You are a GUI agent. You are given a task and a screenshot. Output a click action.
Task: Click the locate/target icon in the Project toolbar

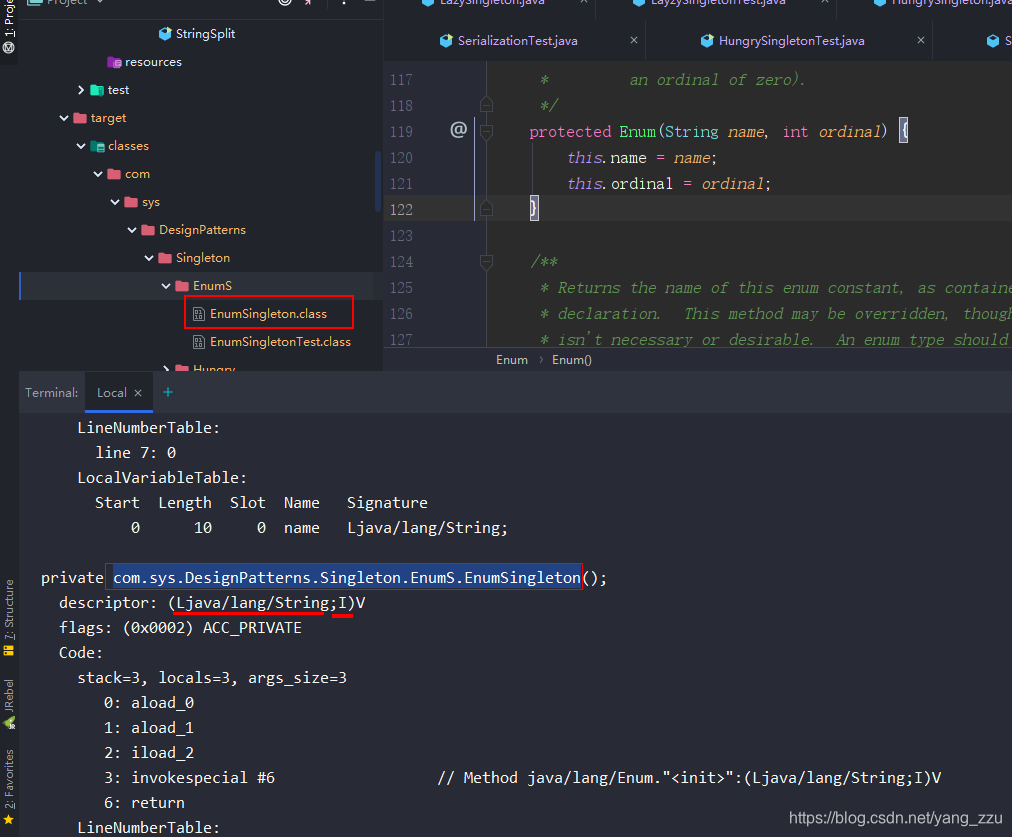(285, 3)
